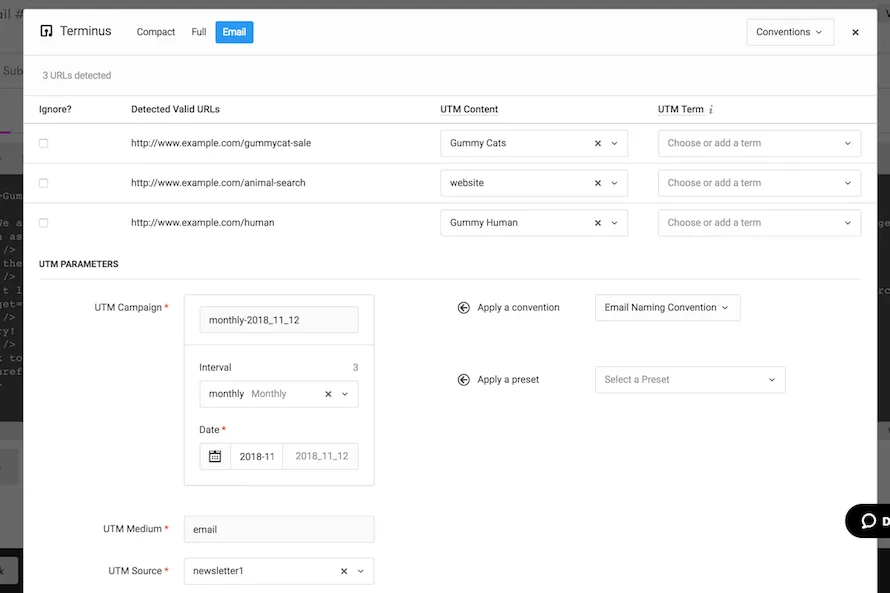Open the monthly Interval dropdown
Viewport: 890px width, 593px height.
click(x=346, y=393)
